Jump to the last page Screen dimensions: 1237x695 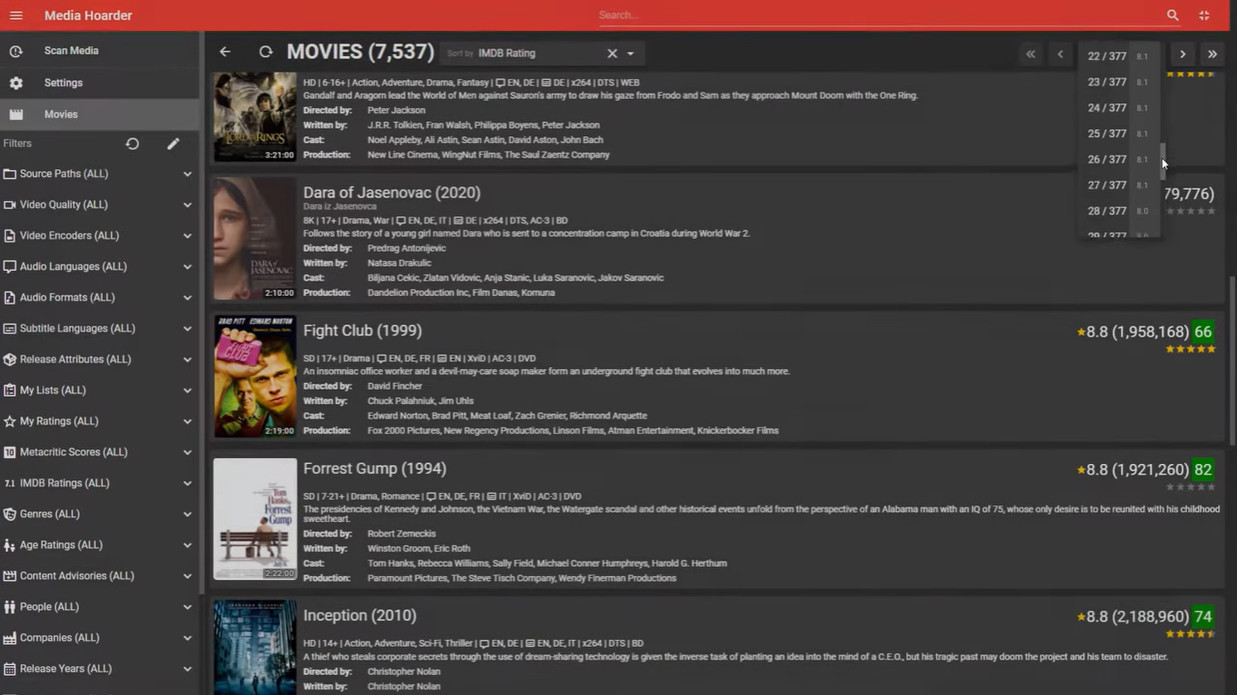click(x=1212, y=54)
